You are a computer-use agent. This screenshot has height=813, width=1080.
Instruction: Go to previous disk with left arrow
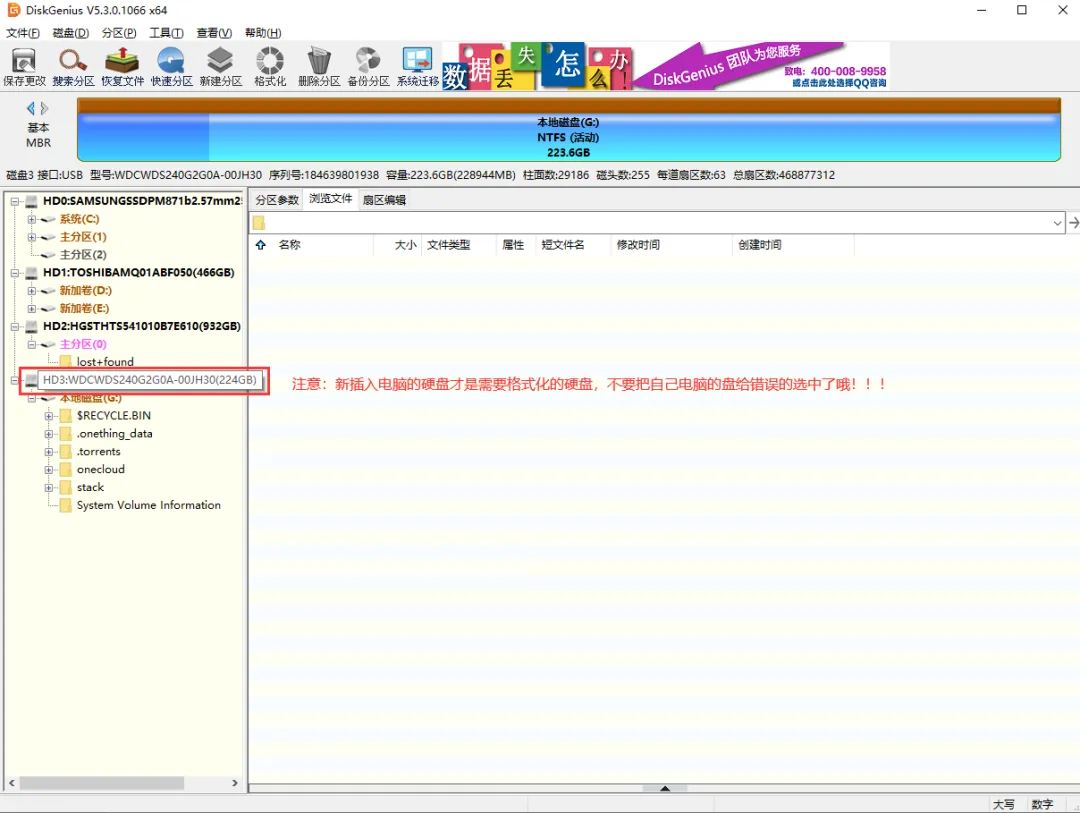click(30, 108)
